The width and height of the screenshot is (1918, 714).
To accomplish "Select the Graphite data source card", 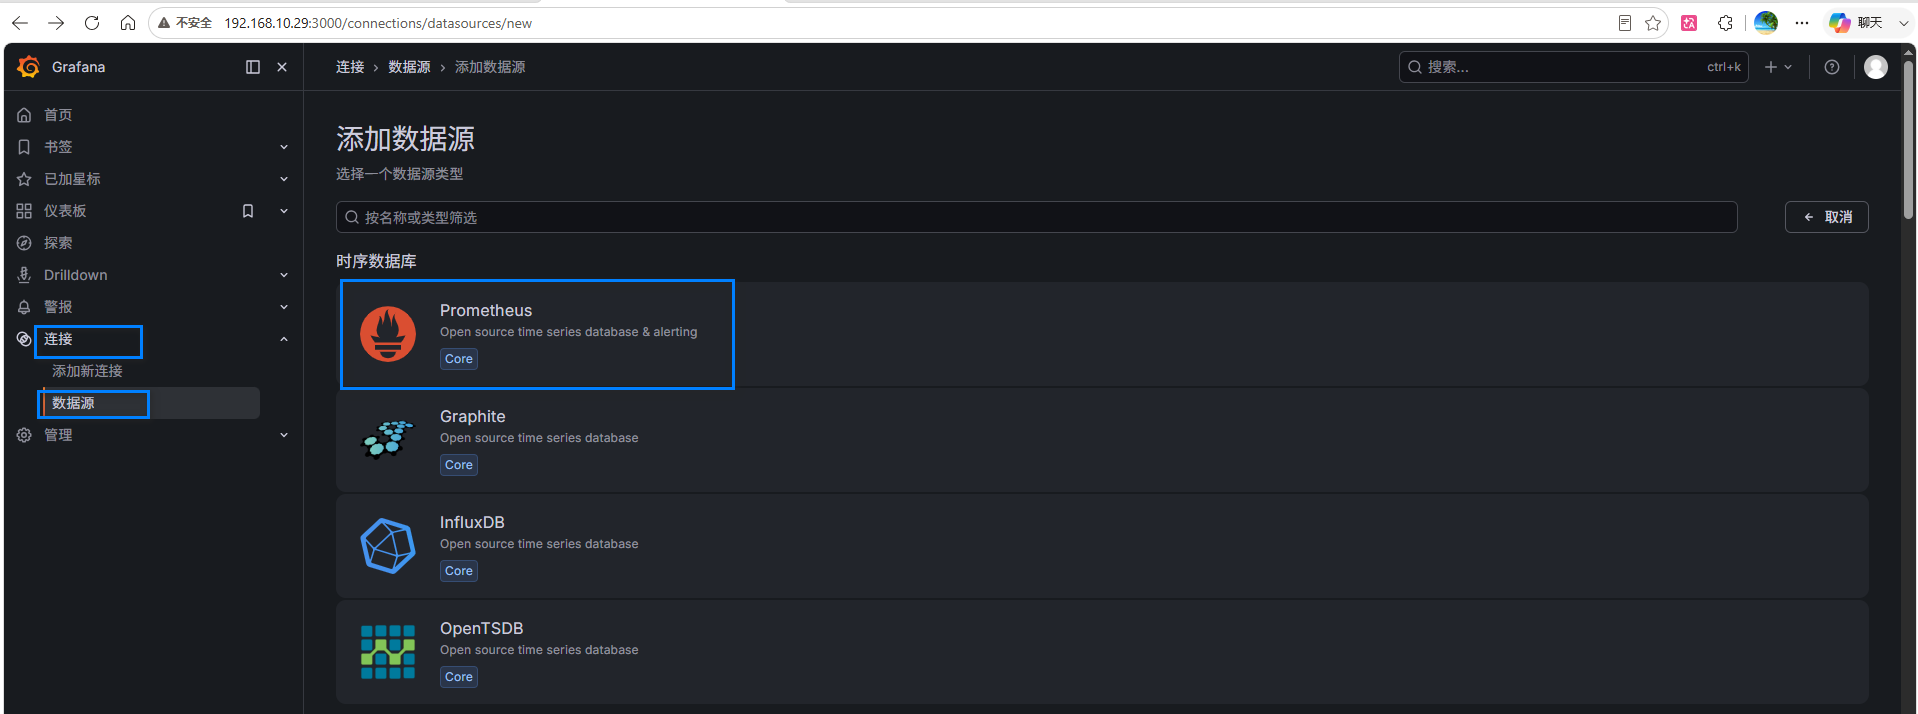I will click(1102, 440).
